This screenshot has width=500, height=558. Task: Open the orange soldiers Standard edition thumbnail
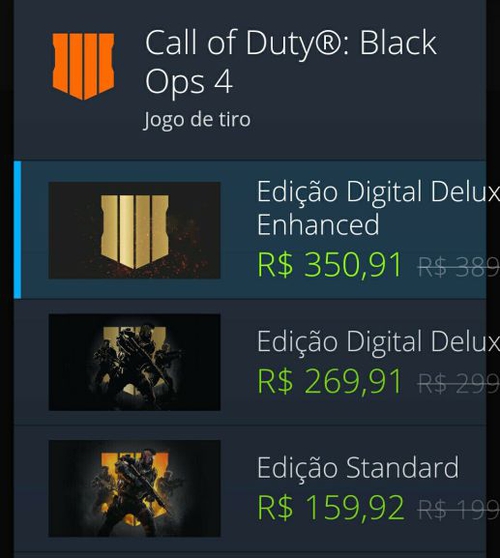pyautogui.click(x=135, y=489)
